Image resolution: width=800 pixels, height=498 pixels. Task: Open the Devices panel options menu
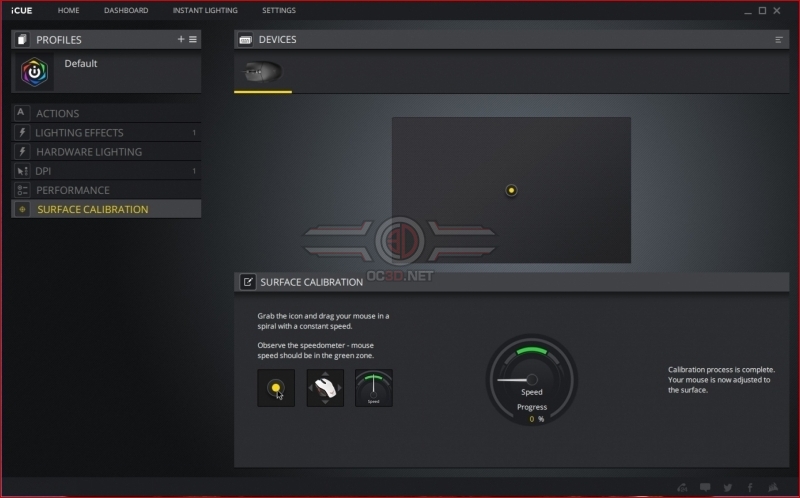779,39
